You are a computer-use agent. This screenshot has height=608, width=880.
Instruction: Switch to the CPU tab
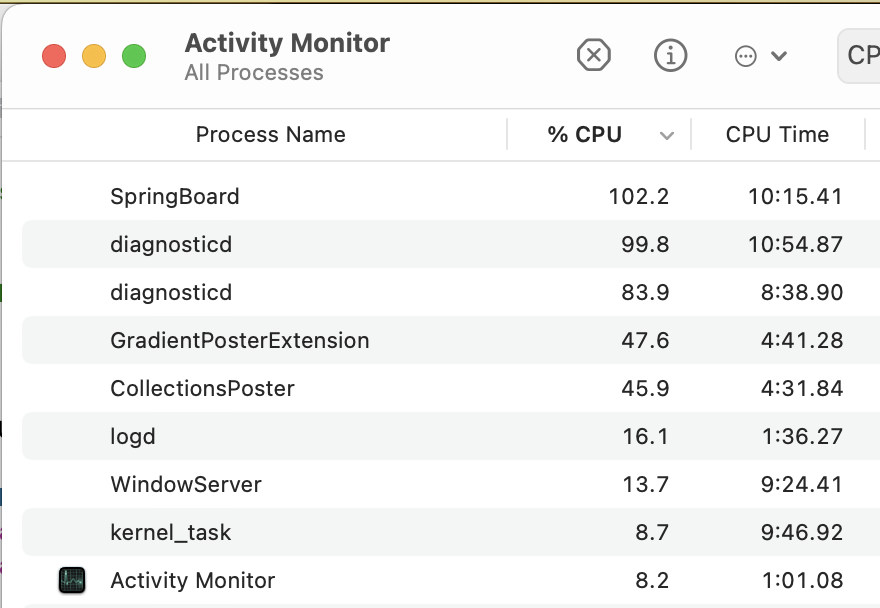click(x=860, y=55)
